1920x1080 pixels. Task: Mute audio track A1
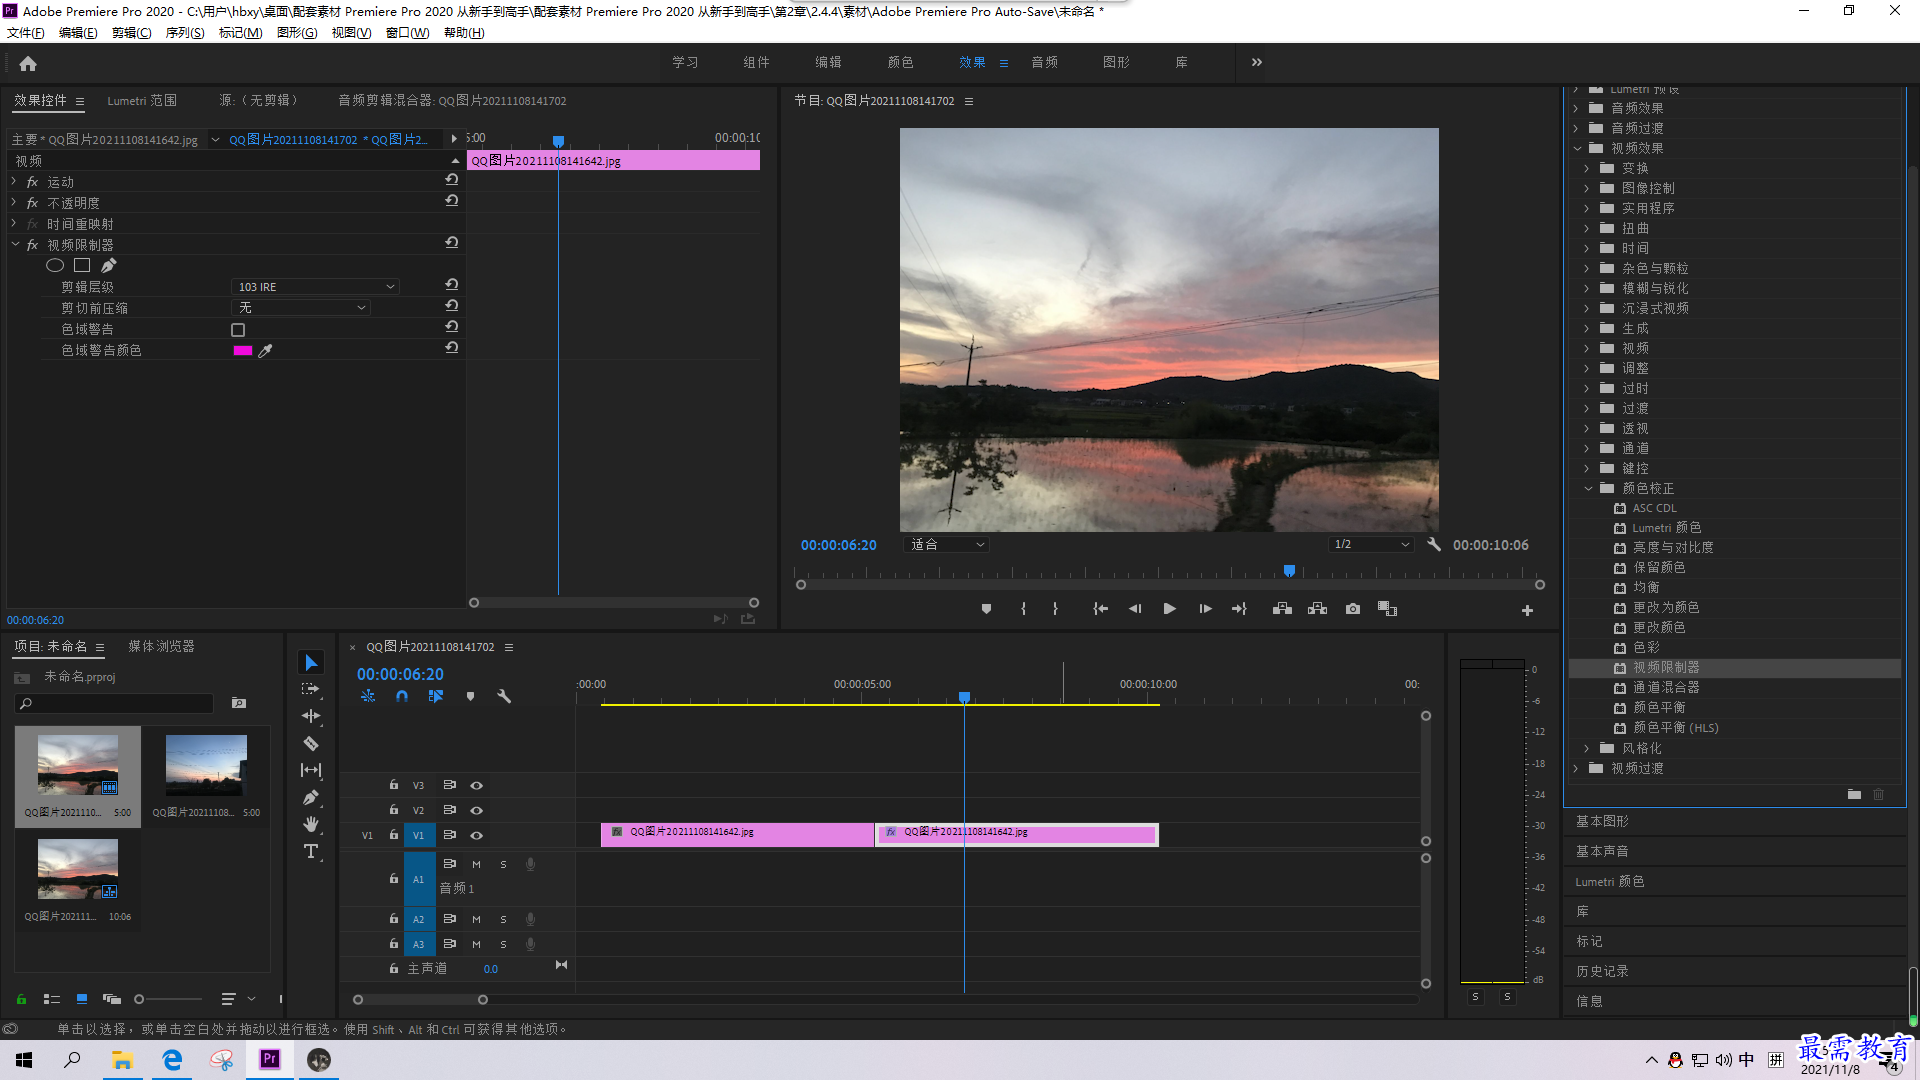(x=477, y=865)
